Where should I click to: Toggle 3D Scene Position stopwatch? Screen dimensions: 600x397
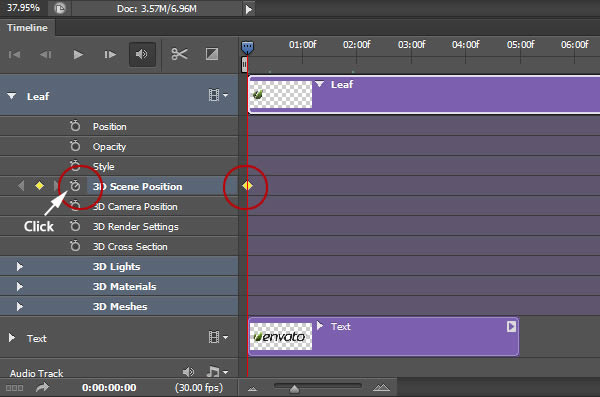[x=75, y=186]
